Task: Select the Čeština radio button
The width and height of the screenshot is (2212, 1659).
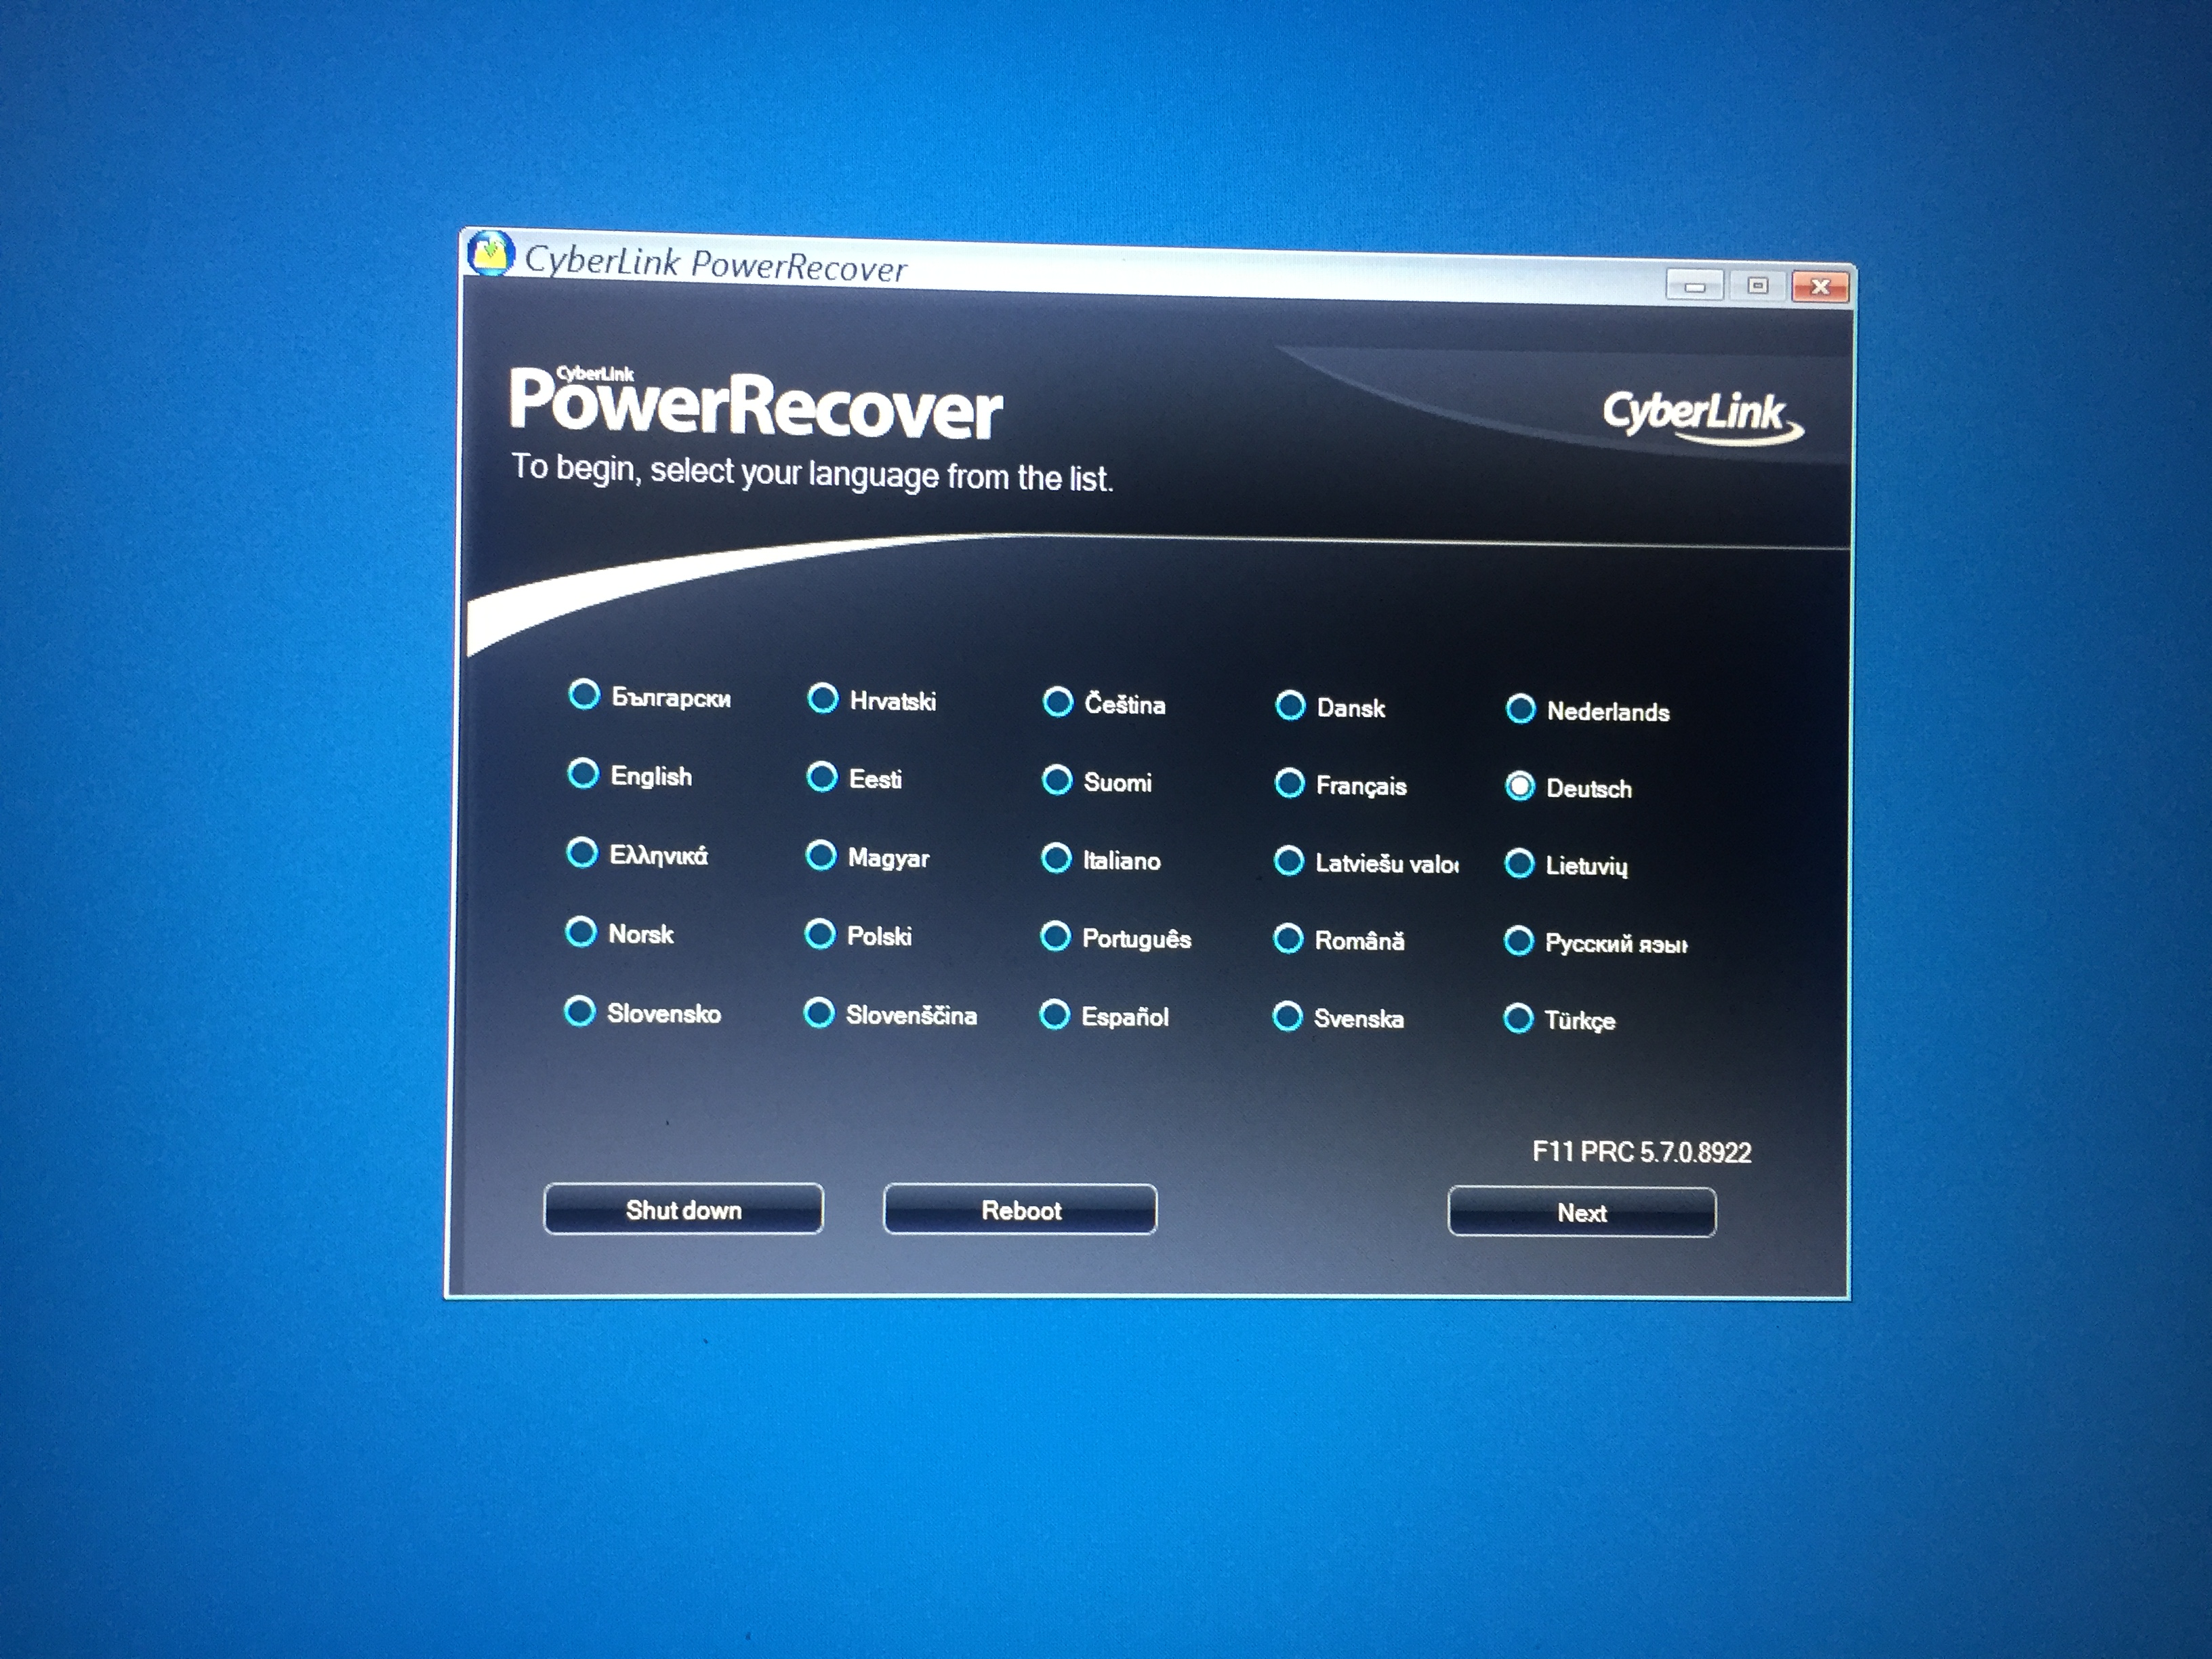Action: tap(1058, 702)
